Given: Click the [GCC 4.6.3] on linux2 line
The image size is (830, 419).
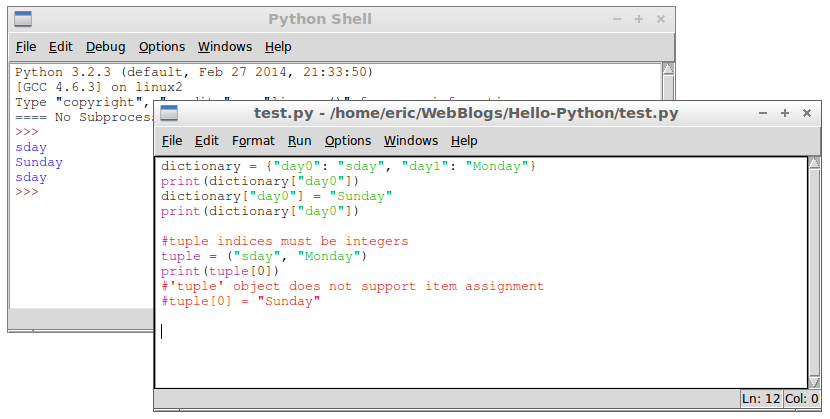Looking at the screenshot, I should click(98, 87).
